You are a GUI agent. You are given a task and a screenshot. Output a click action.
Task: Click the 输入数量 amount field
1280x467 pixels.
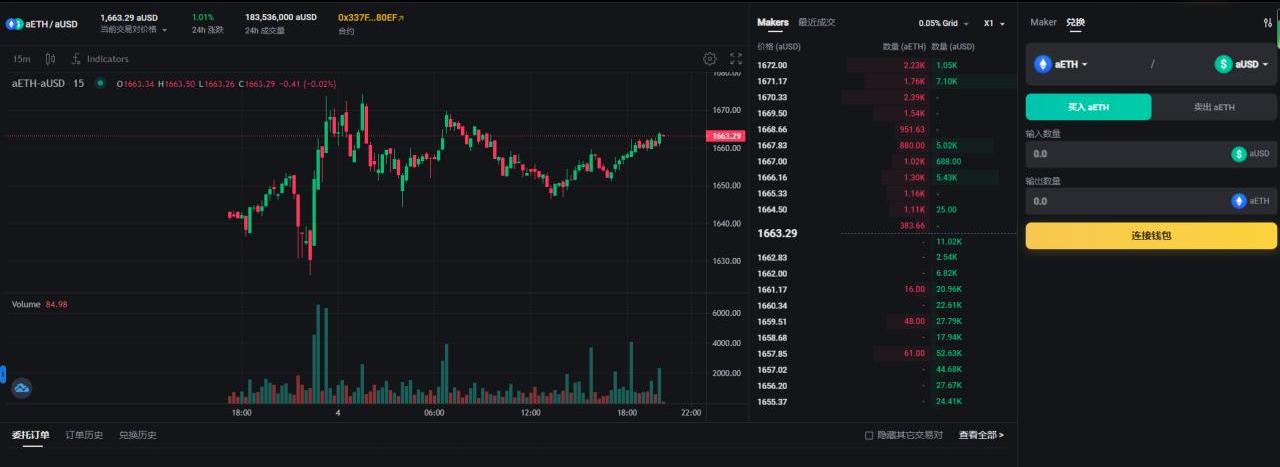(x=1125, y=154)
